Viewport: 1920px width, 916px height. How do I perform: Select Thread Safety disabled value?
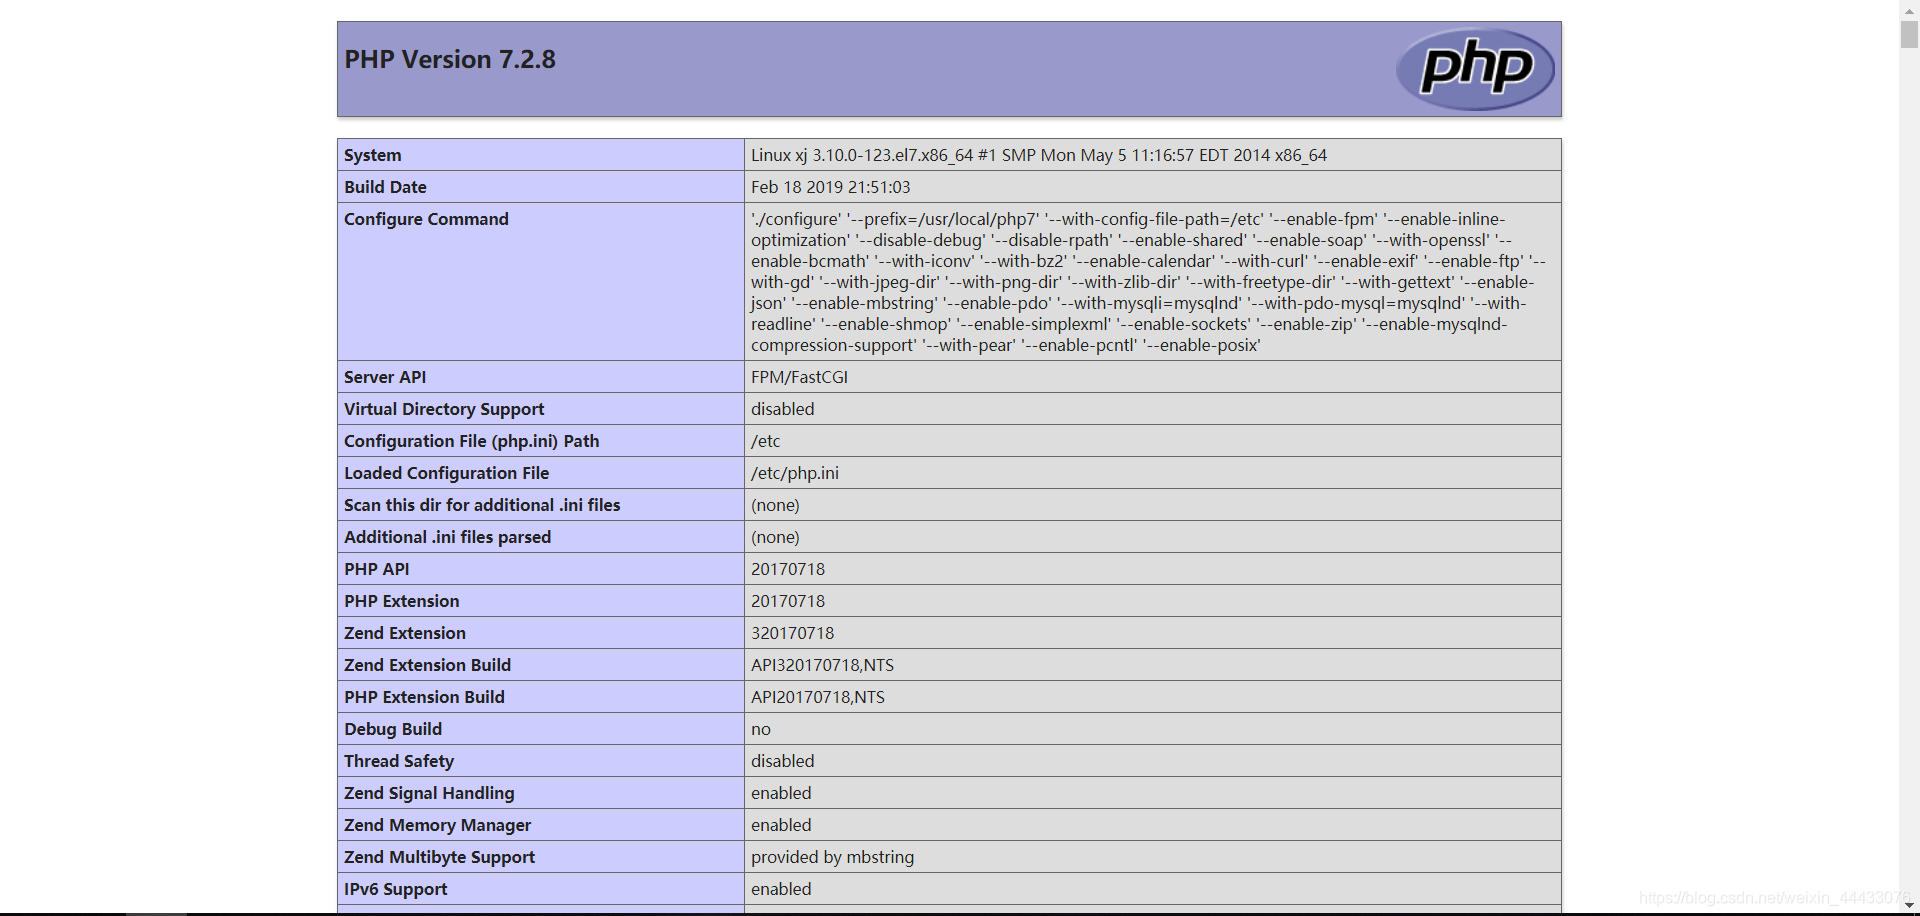click(x=783, y=761)
